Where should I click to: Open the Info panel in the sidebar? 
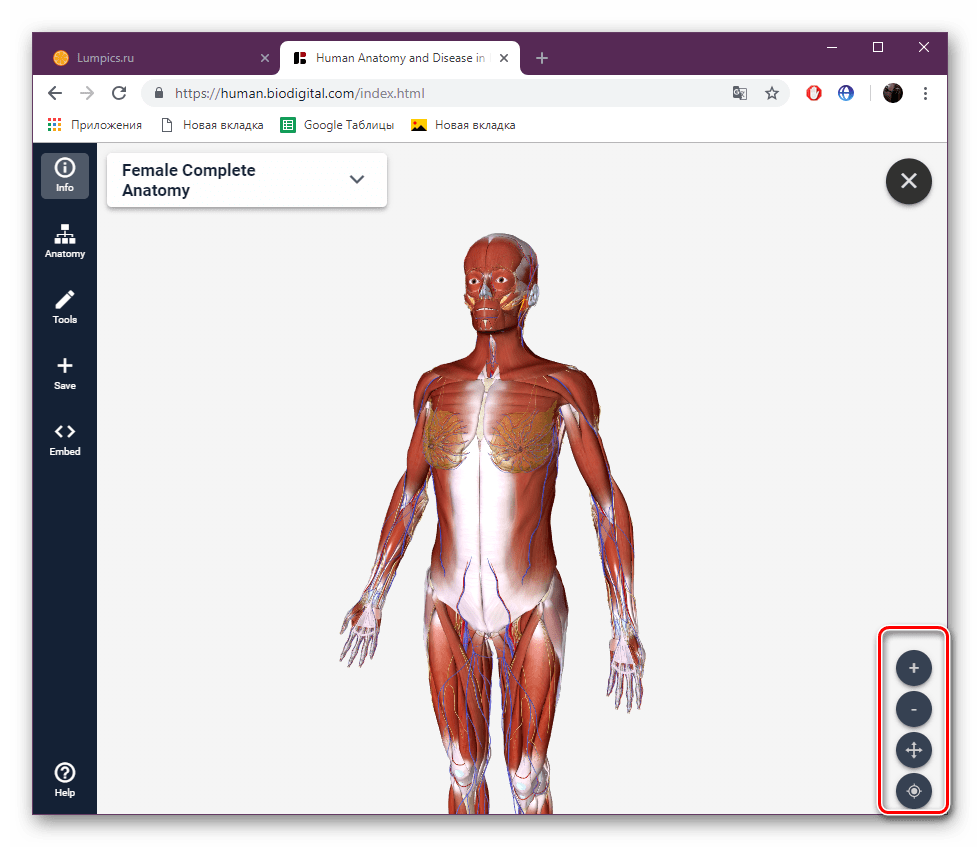click(x=64, y=174)
